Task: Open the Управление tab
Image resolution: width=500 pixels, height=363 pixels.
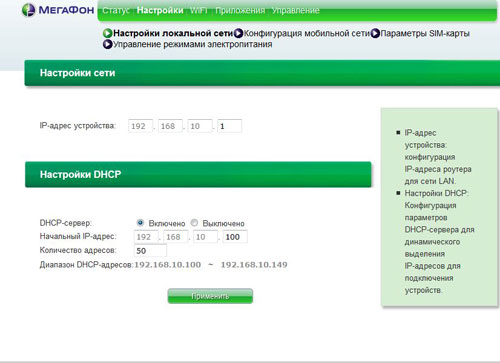Action: (295, 11)
